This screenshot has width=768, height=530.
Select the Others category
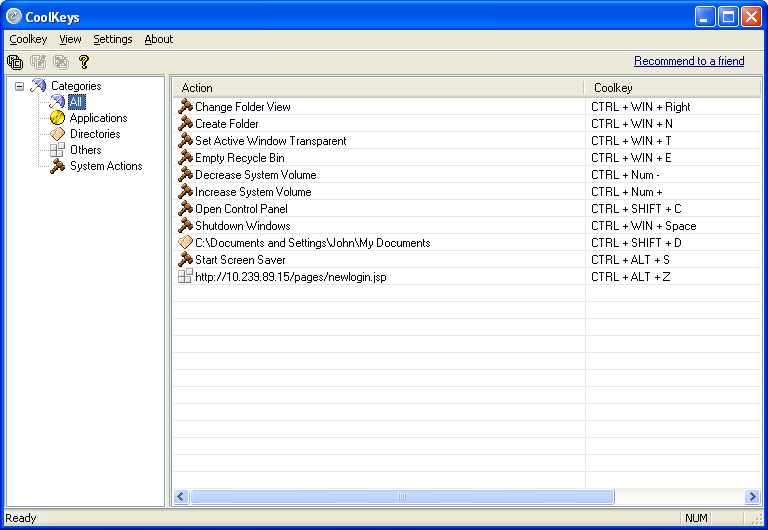[86, 150]
